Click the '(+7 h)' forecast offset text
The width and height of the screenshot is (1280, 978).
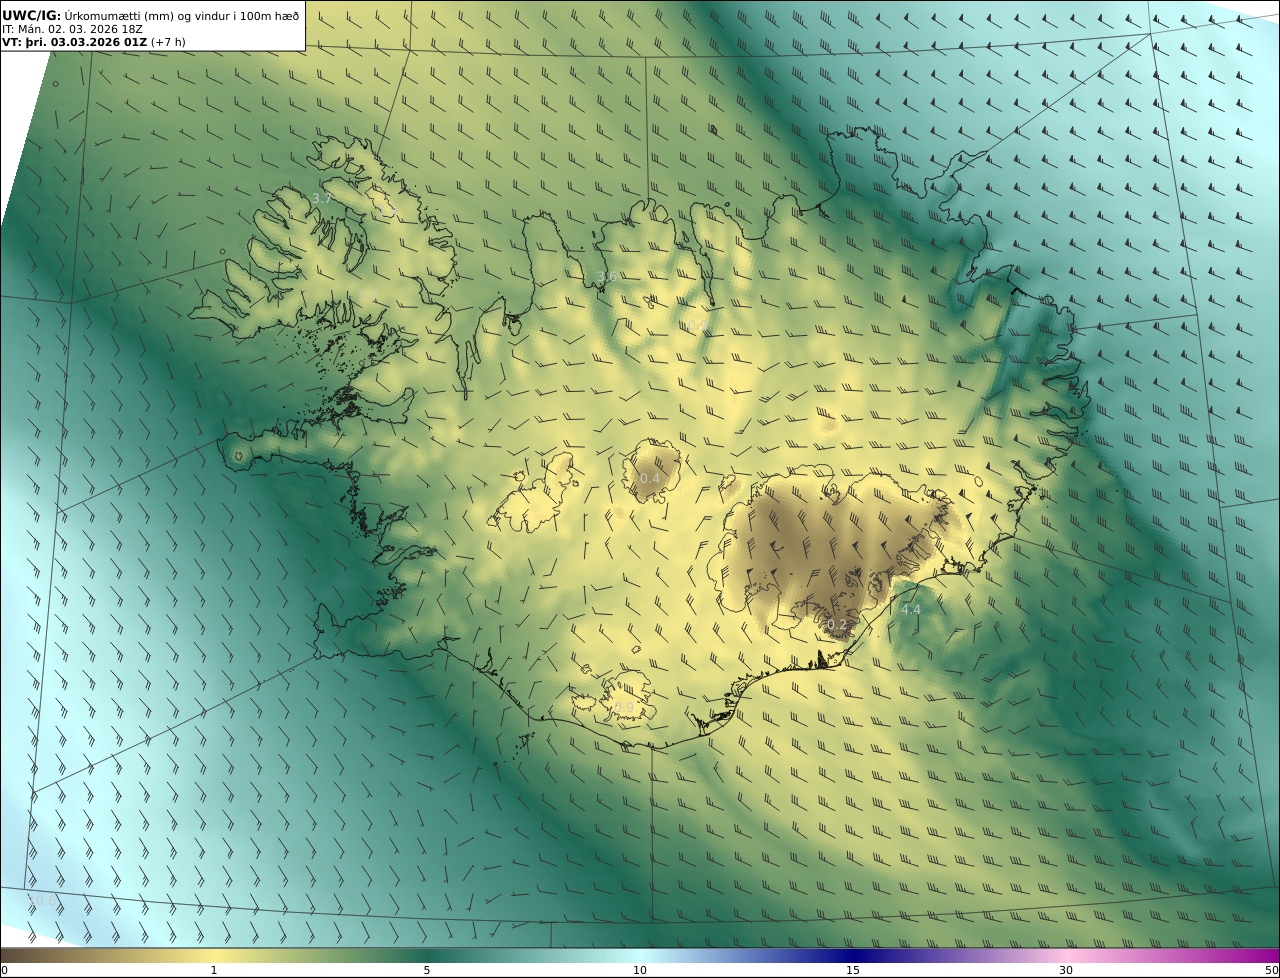(x=168, y=42)
